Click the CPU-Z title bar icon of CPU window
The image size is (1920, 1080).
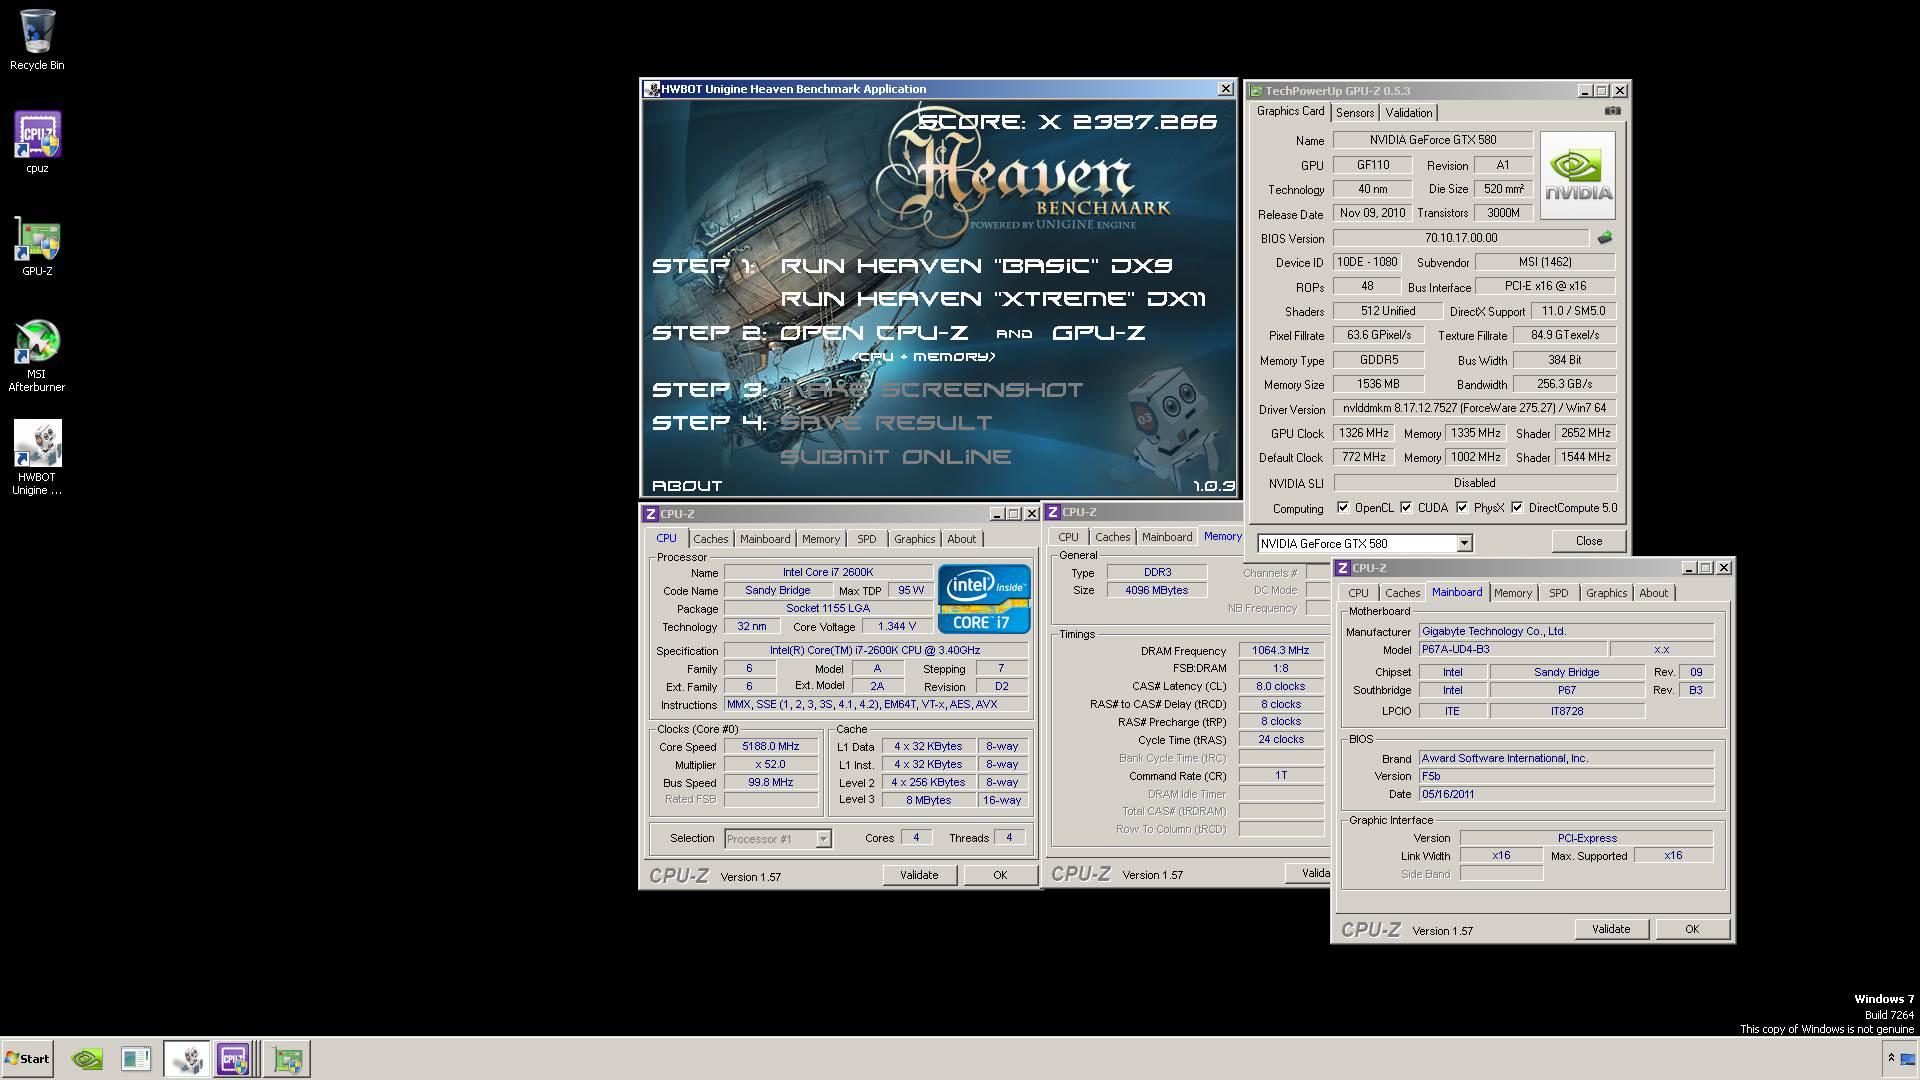(x=650, y=514)
